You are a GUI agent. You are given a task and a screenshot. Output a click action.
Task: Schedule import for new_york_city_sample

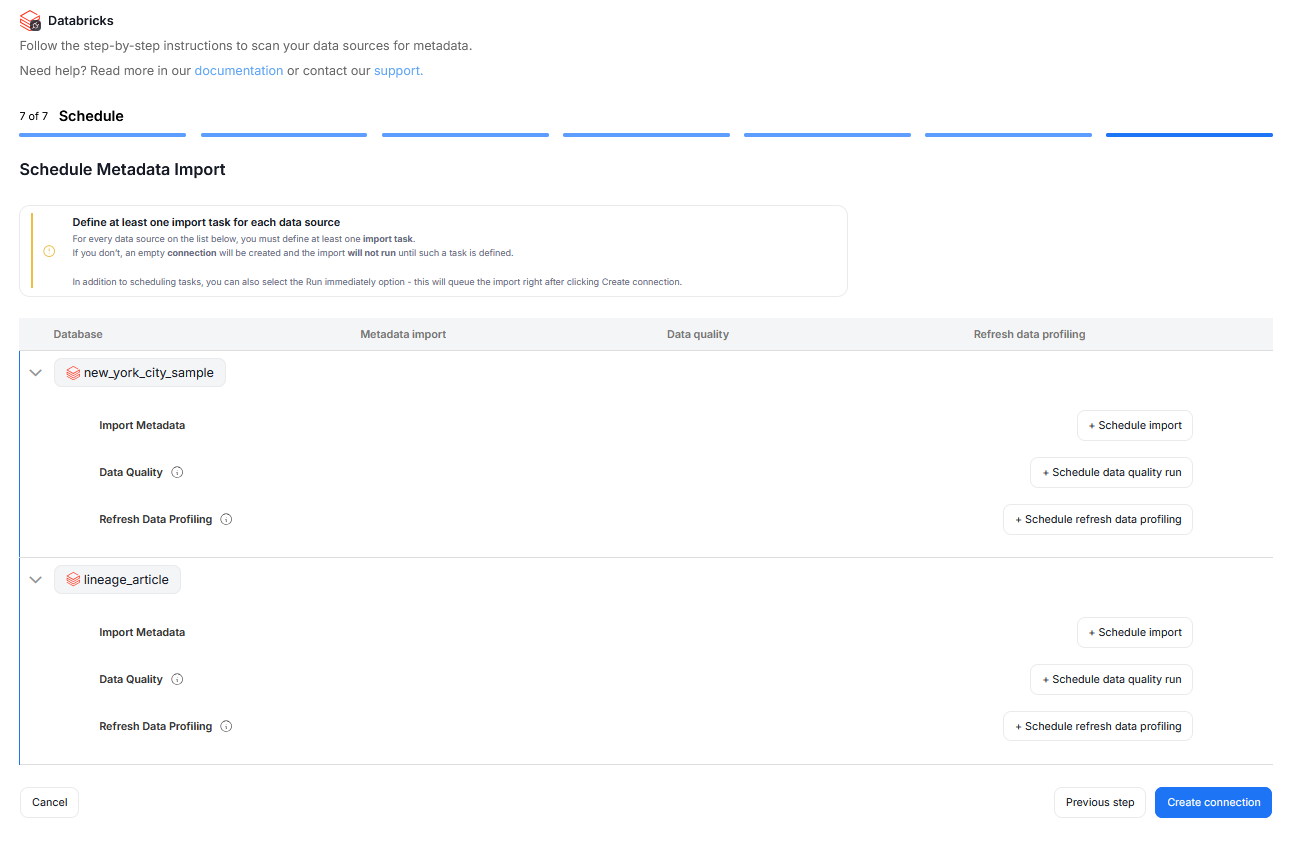pos(1134,426)
